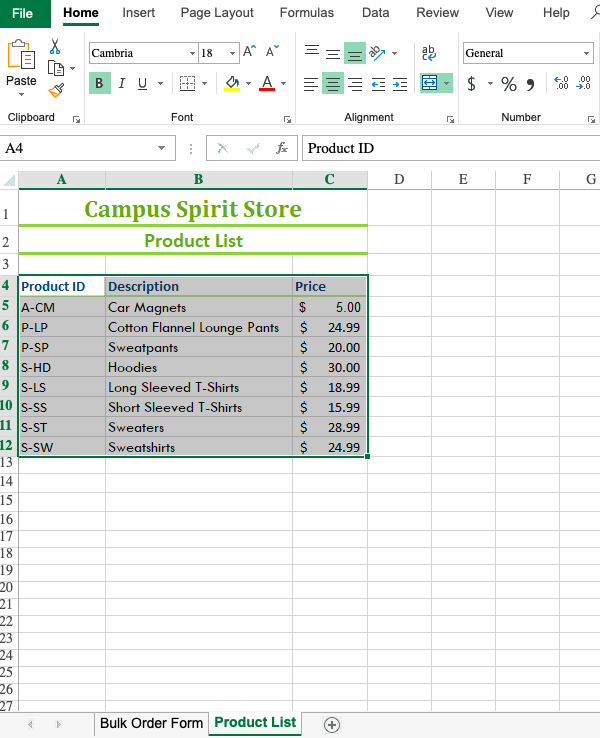Click the Decrease Decimal icon
The height and width of the screenshot is (738, 600).
(x=584, y=83)
